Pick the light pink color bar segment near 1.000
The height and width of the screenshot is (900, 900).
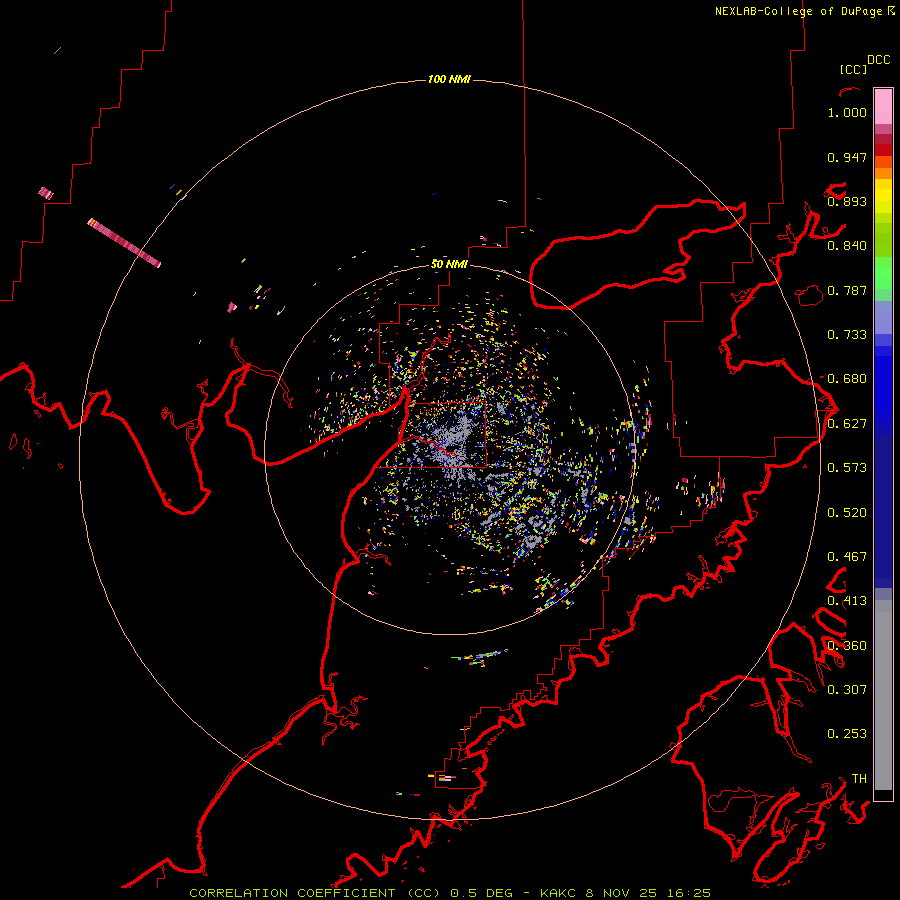(x=883, y=107)
